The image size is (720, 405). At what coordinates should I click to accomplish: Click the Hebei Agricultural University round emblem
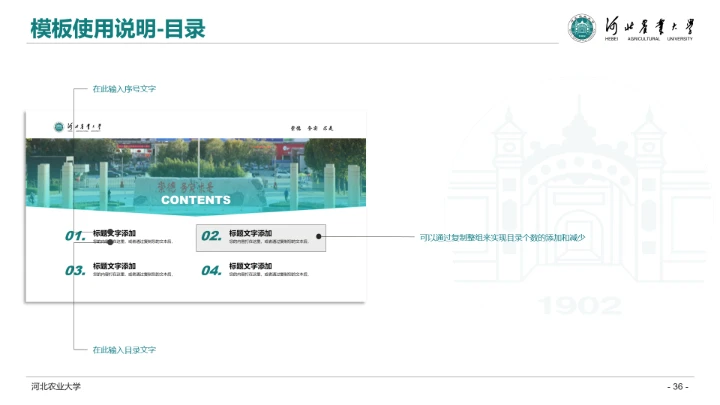coord(582,28)
